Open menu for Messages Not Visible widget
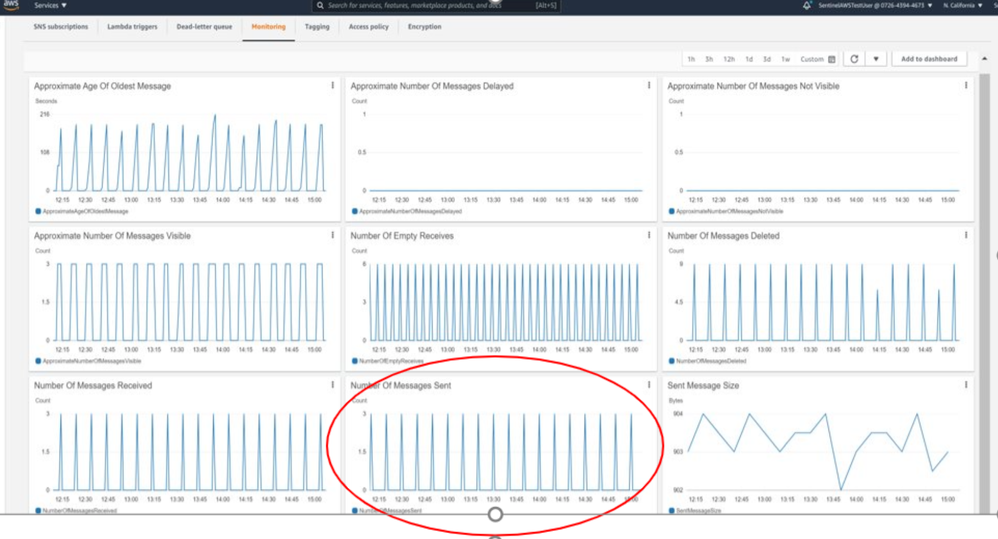The height and width of the screenshot is (539, 998). point(966,85)
